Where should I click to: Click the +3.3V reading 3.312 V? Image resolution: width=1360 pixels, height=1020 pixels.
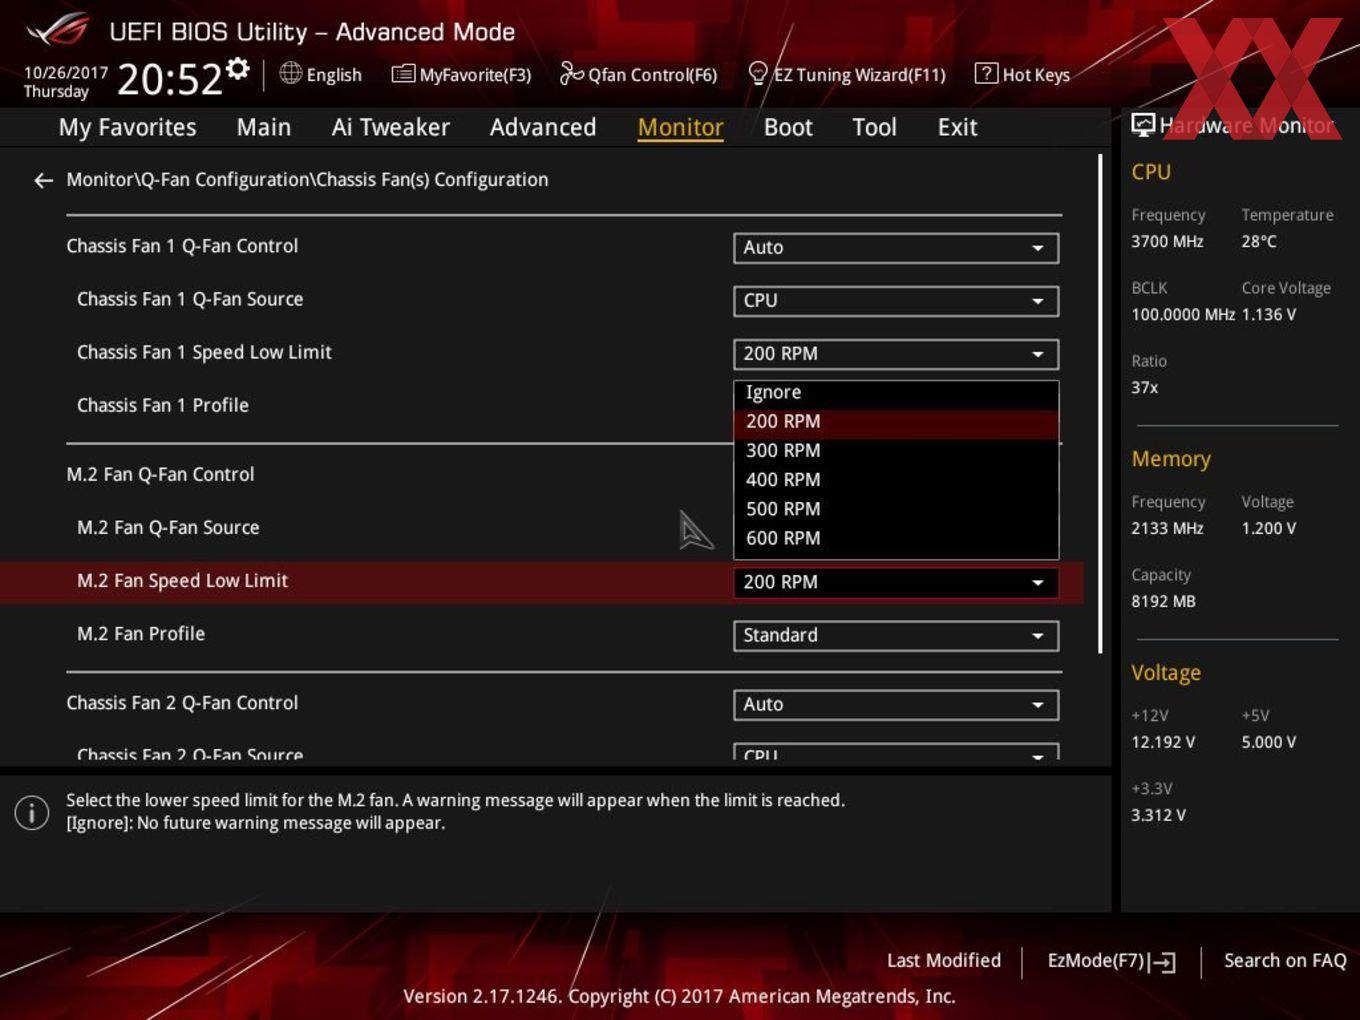1158,816
